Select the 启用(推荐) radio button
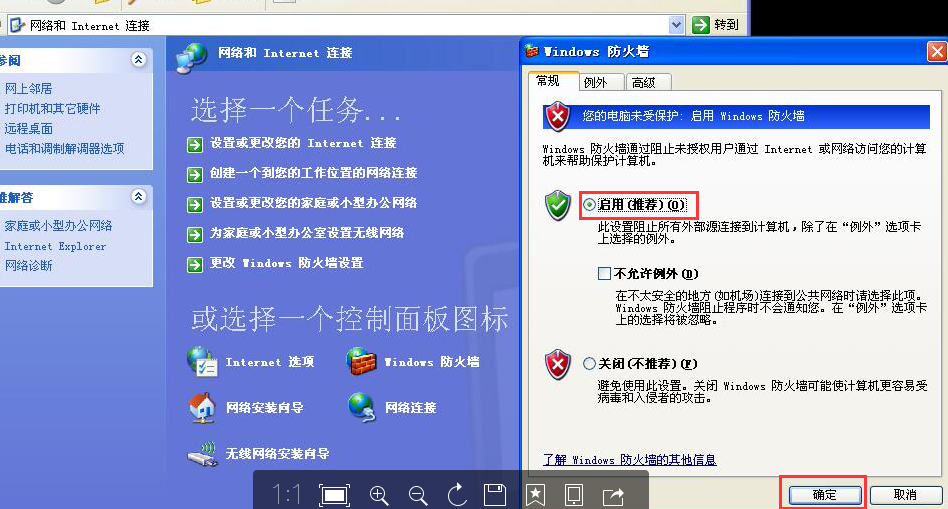948x509 pixels. click(x=589, y=205)
